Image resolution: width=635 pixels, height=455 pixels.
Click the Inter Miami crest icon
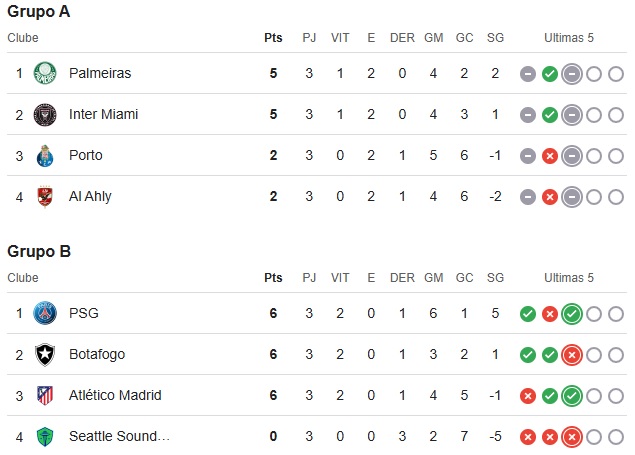pos(45,114)
